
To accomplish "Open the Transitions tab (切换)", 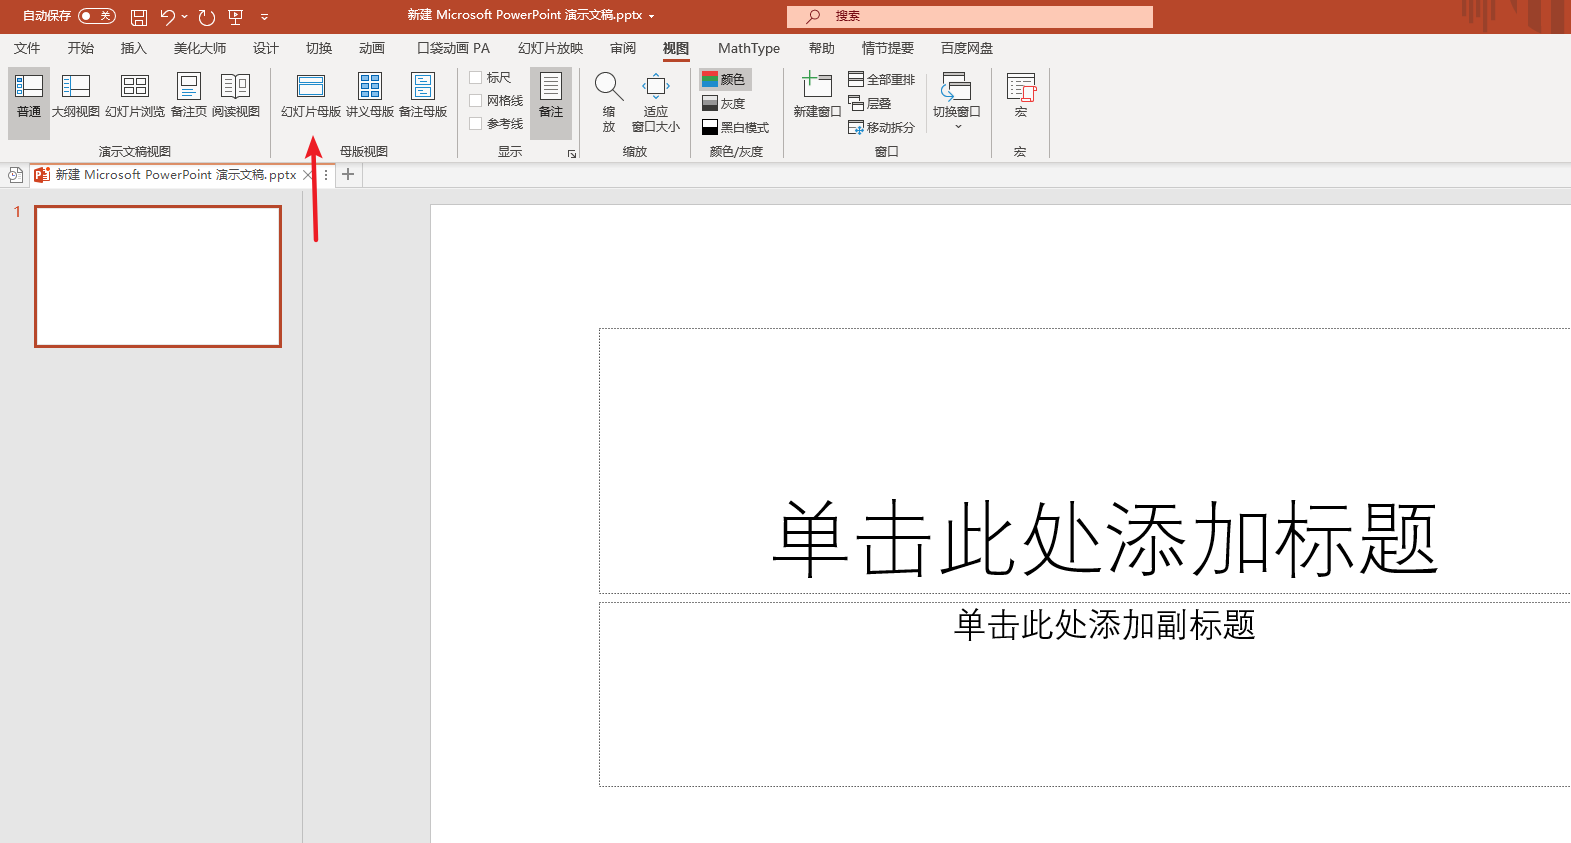I will tap(319, 48).
